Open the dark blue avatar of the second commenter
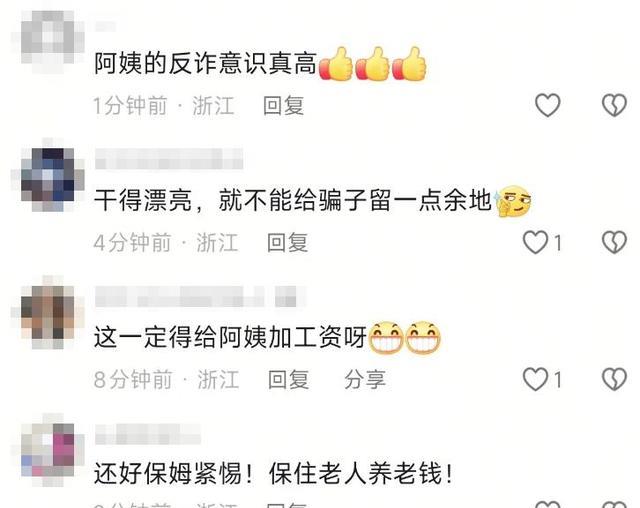 pyautogui.click(x=48, y=175)
